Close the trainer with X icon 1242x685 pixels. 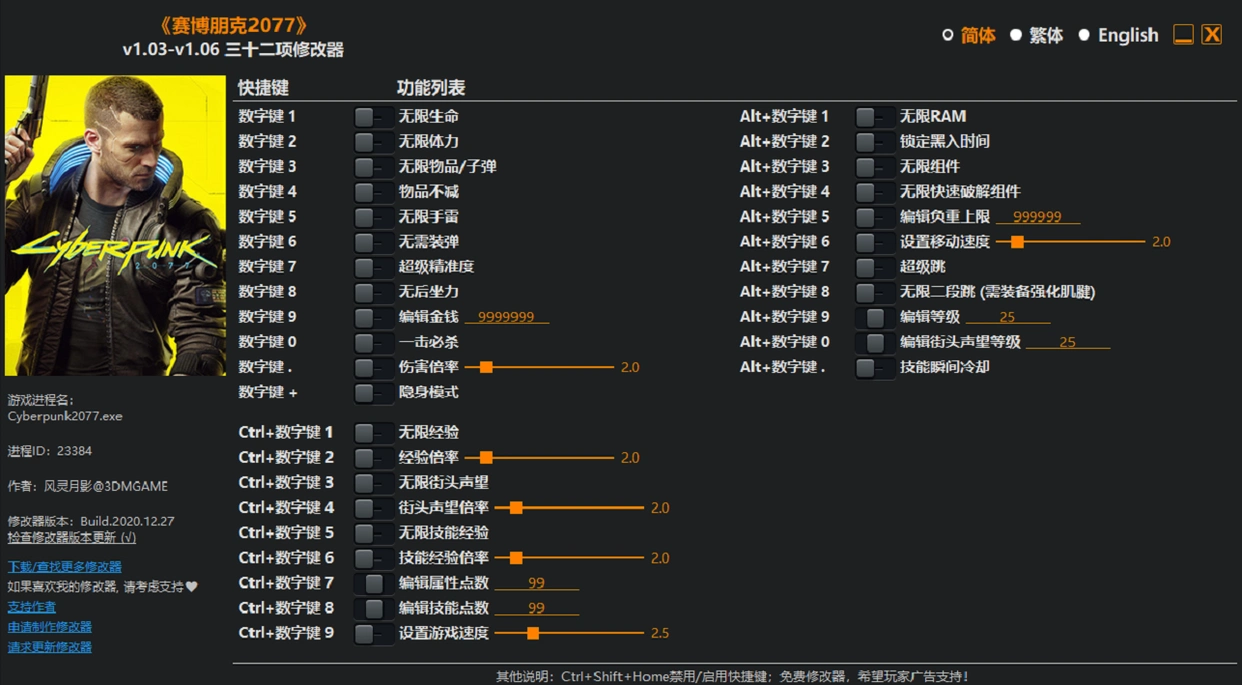tap(1212, 34)
